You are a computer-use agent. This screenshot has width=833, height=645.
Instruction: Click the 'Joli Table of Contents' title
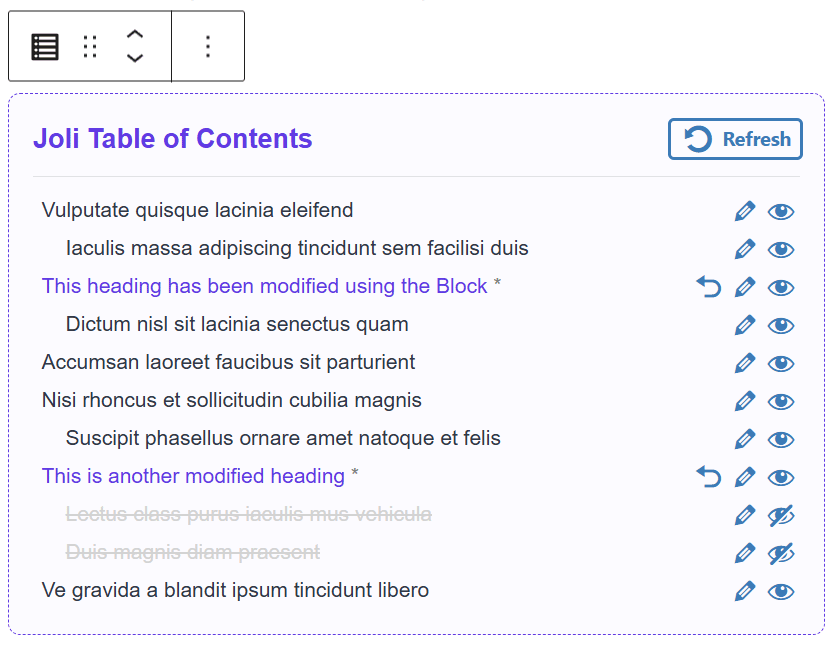coord(172,139)
